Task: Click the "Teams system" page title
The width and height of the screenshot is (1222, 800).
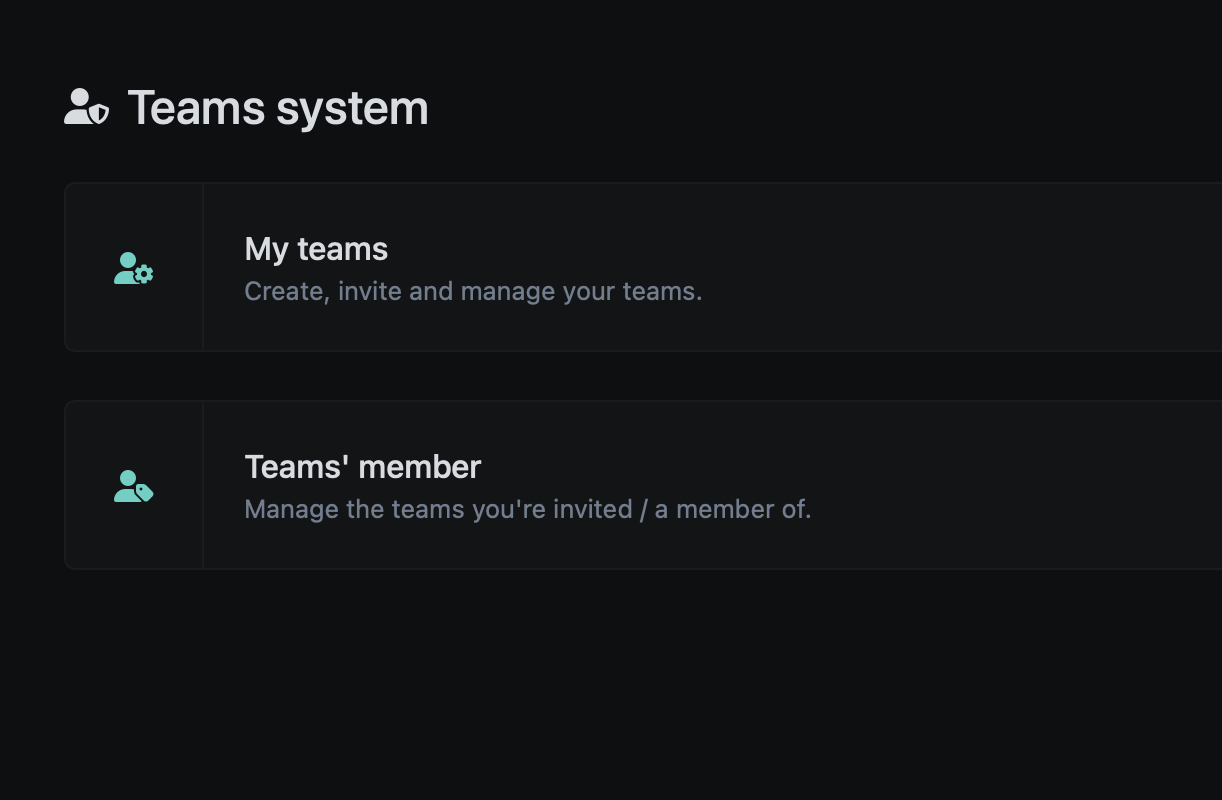Action: [278, 107]
